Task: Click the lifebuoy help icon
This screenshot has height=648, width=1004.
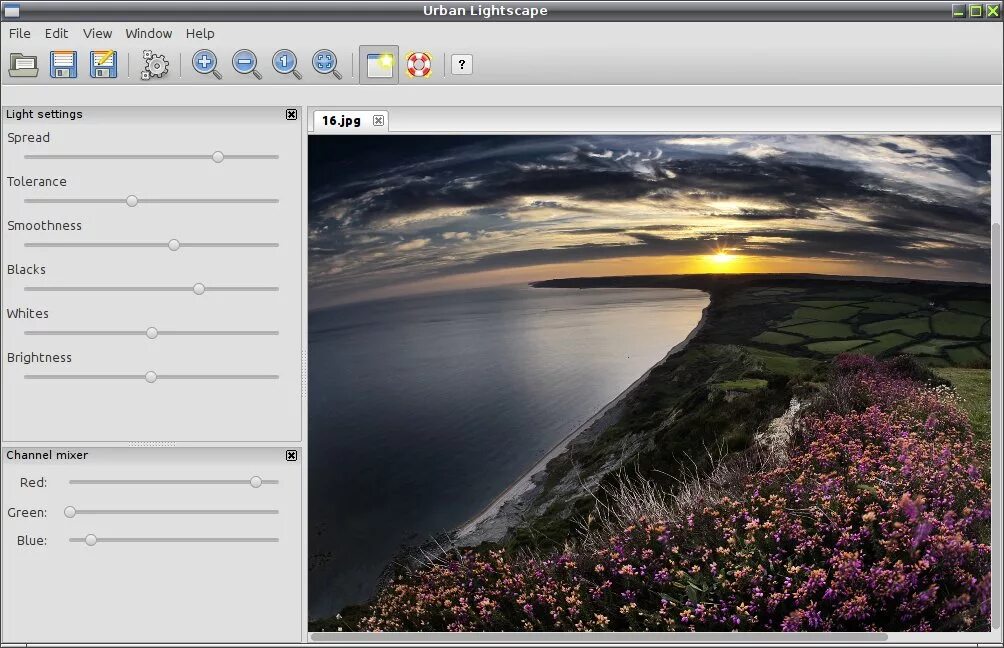Action: tap(419, 64)
